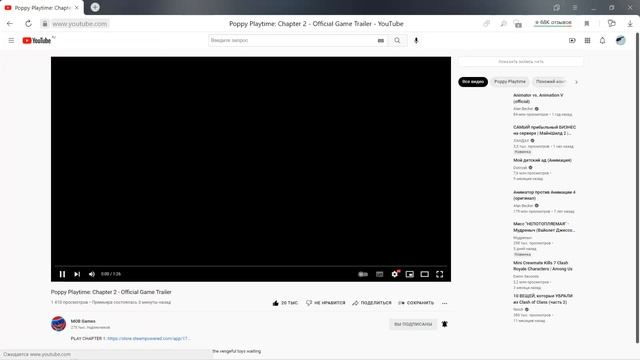Click the screenshot capture icon in address bar
This screenshot has width=640, height=360.
518,24
